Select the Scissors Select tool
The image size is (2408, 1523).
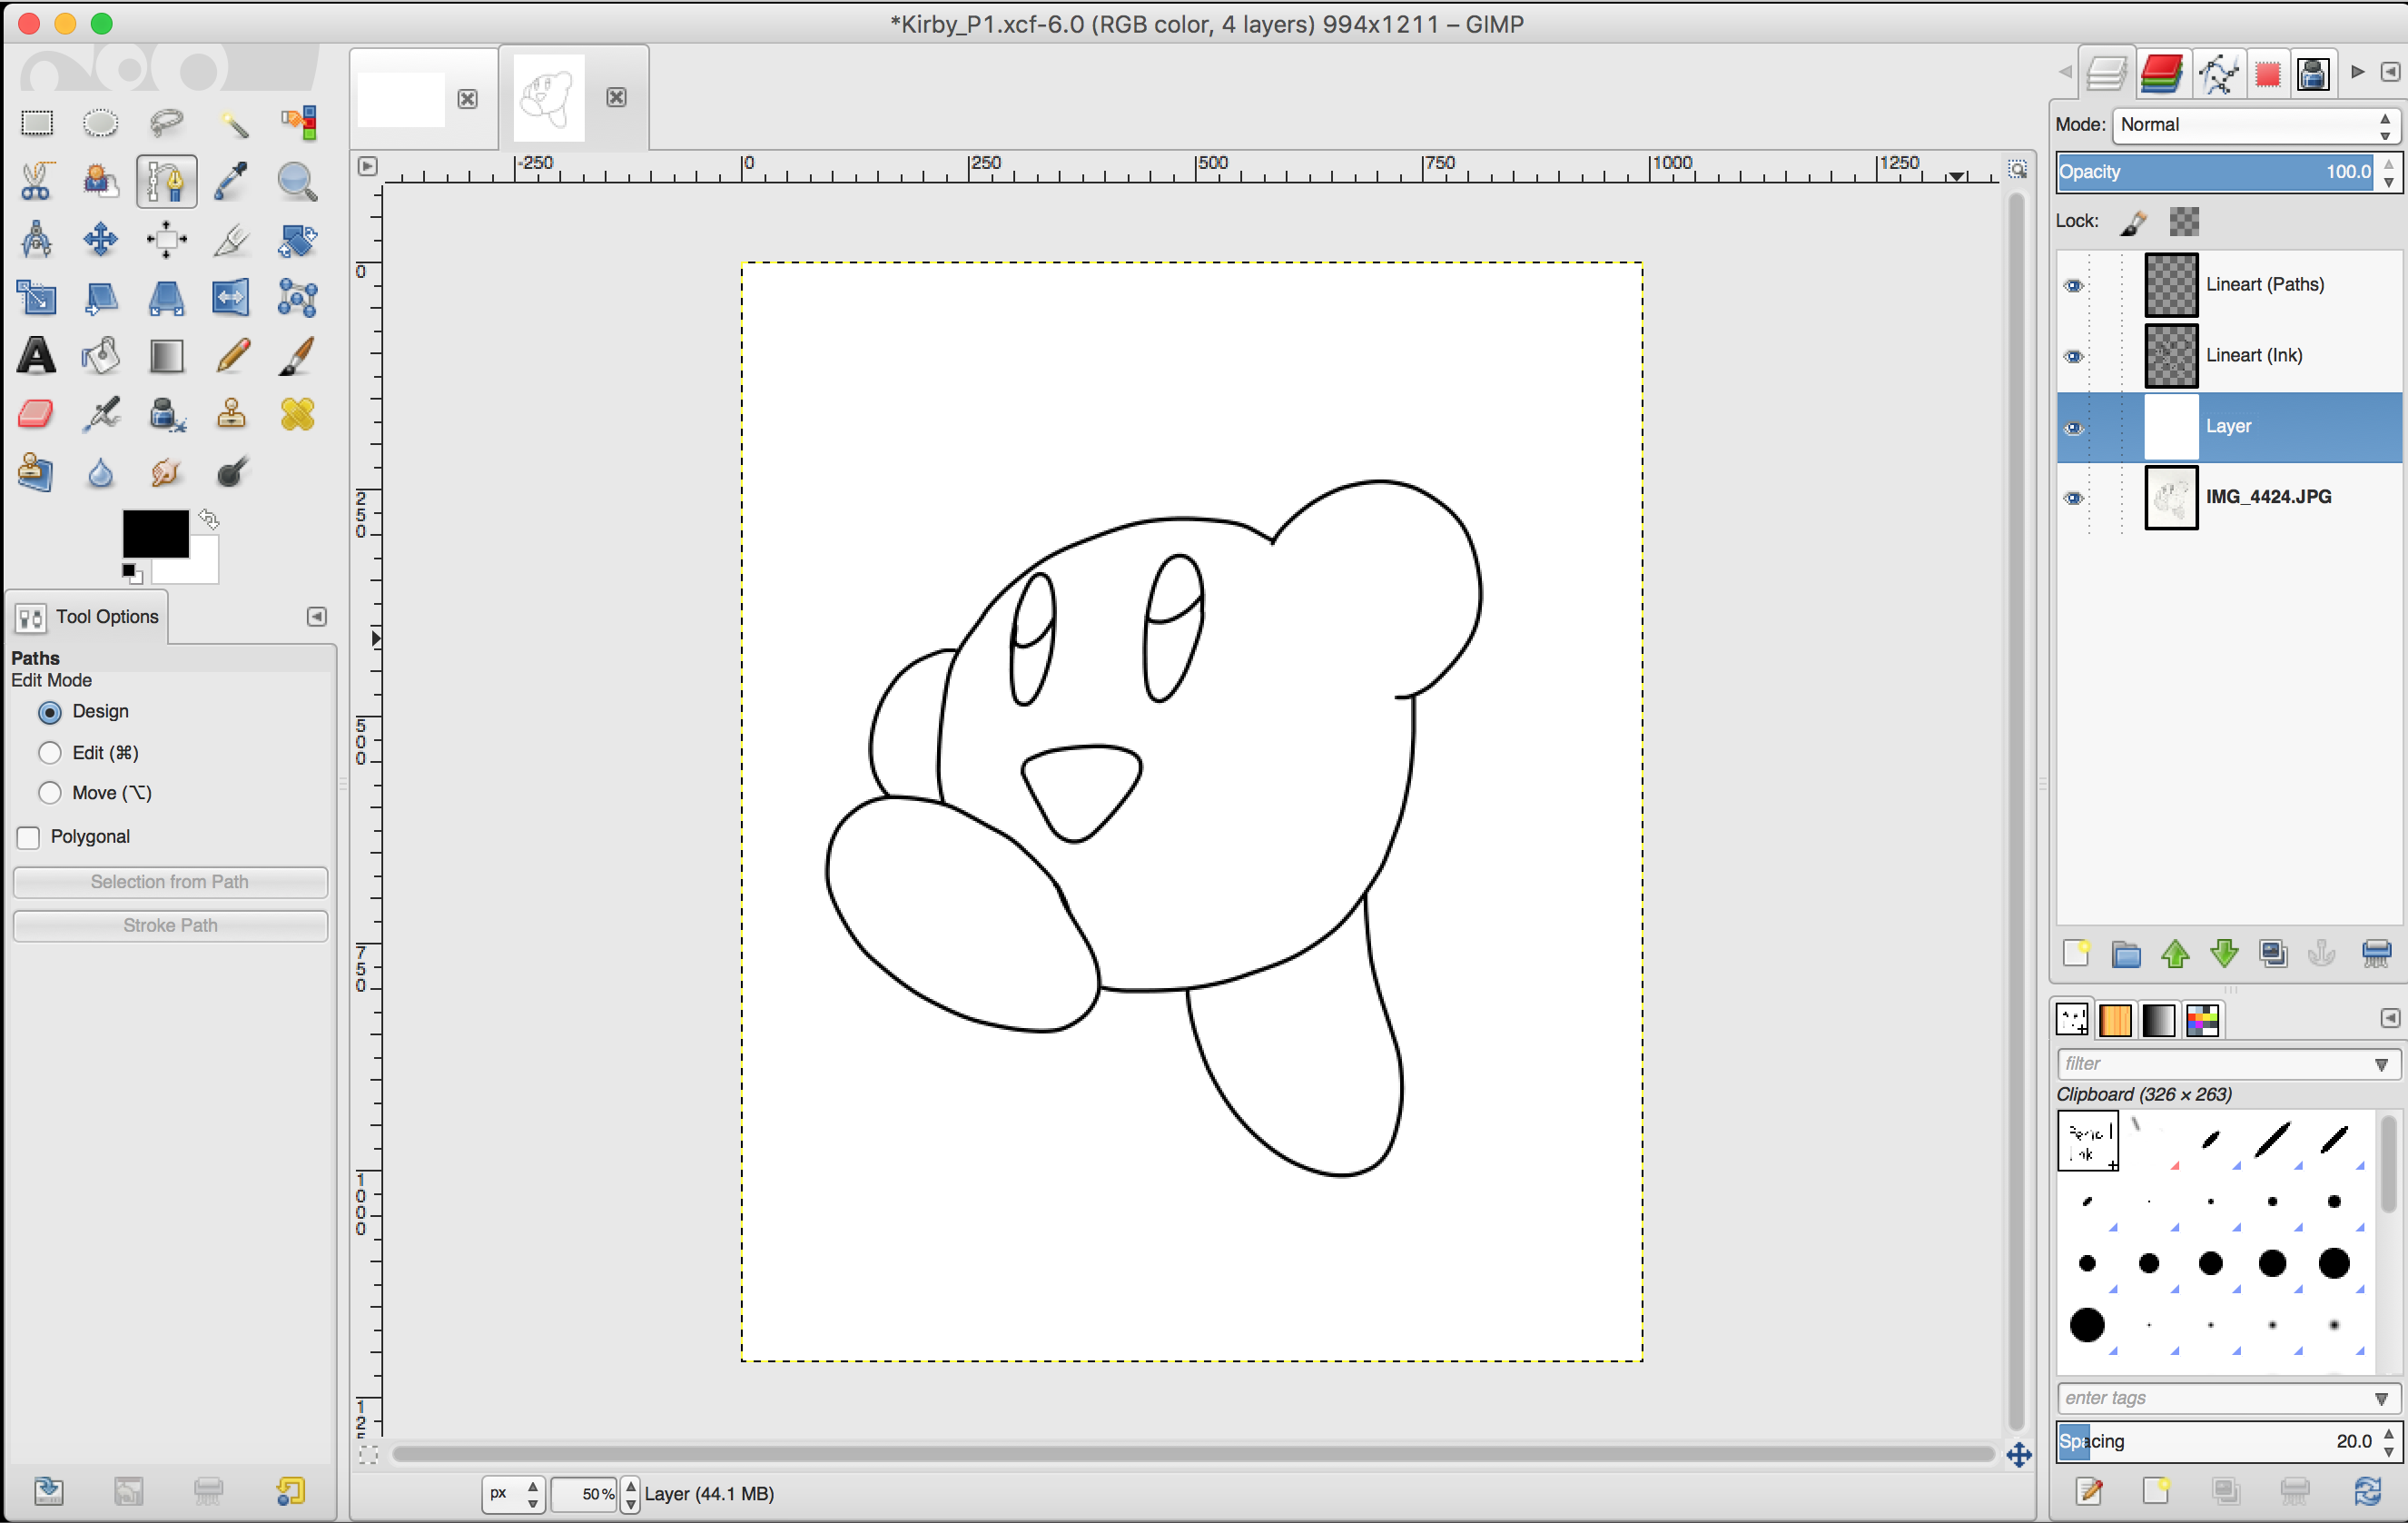[x=37, y=181]
